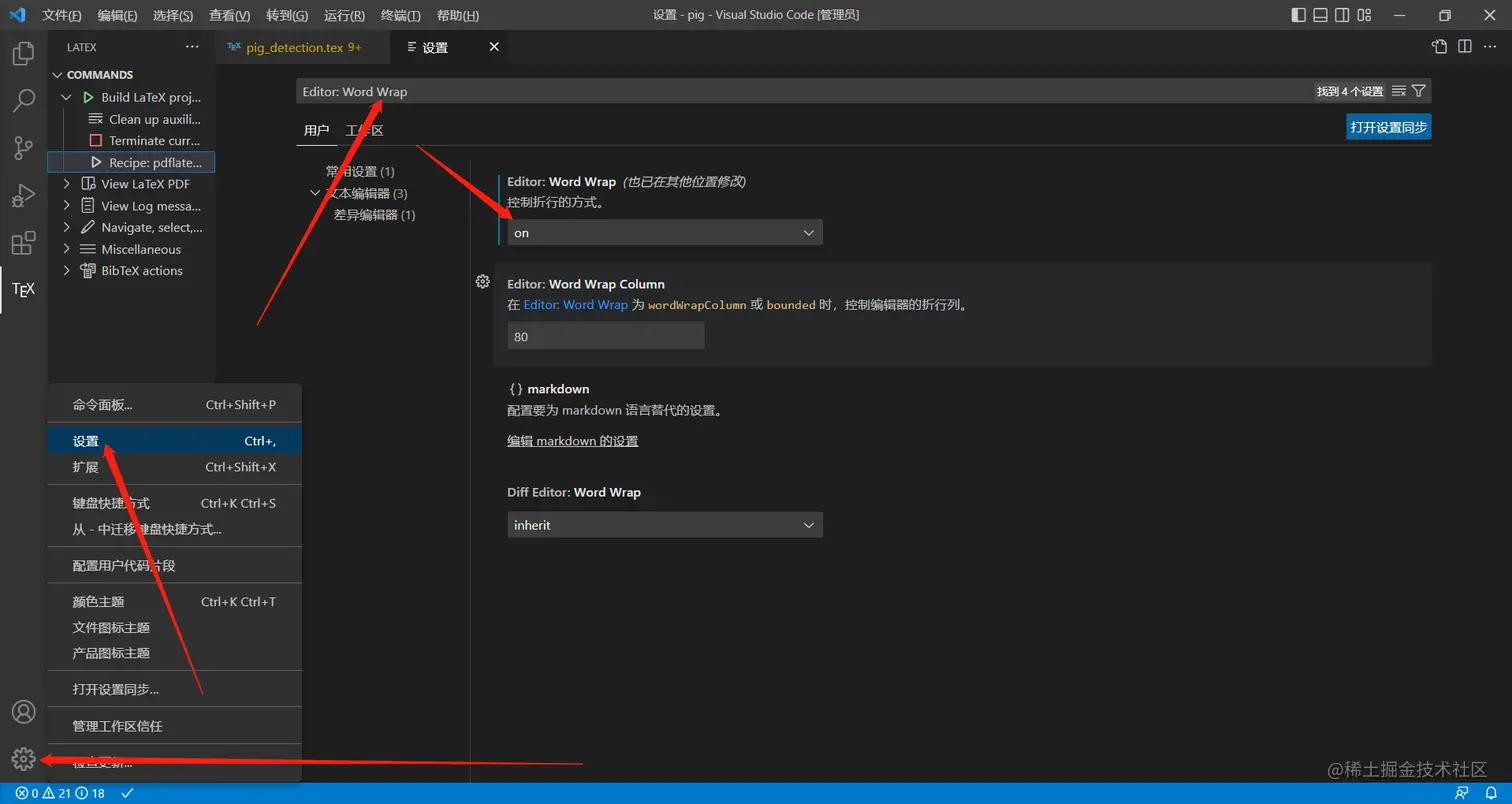Collapse the COMMANDS section
Screen dimensions: 1512x804
pyautogui.click(x=58, y=75)
